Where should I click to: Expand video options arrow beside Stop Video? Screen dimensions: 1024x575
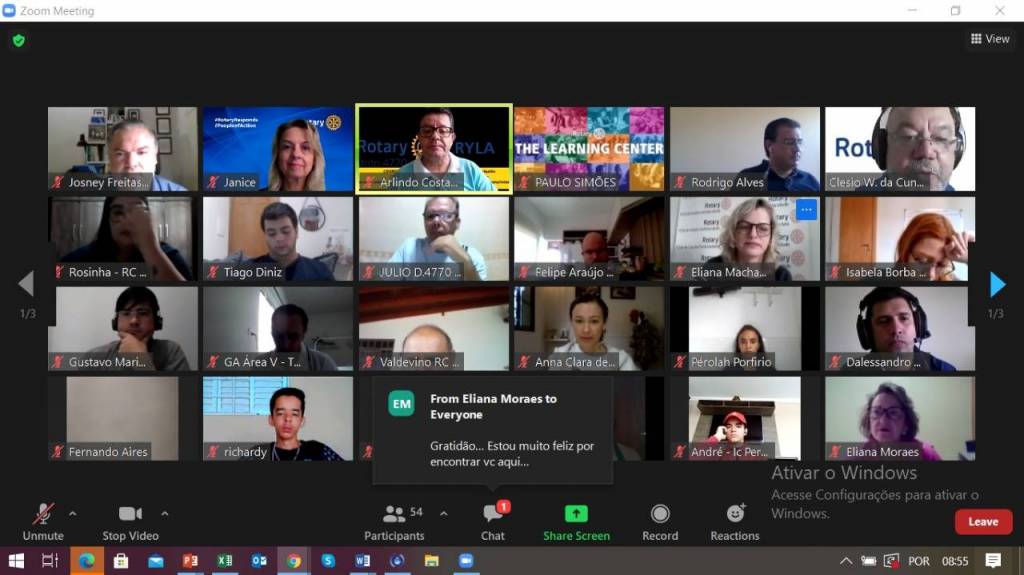click(x=165, y=514)
